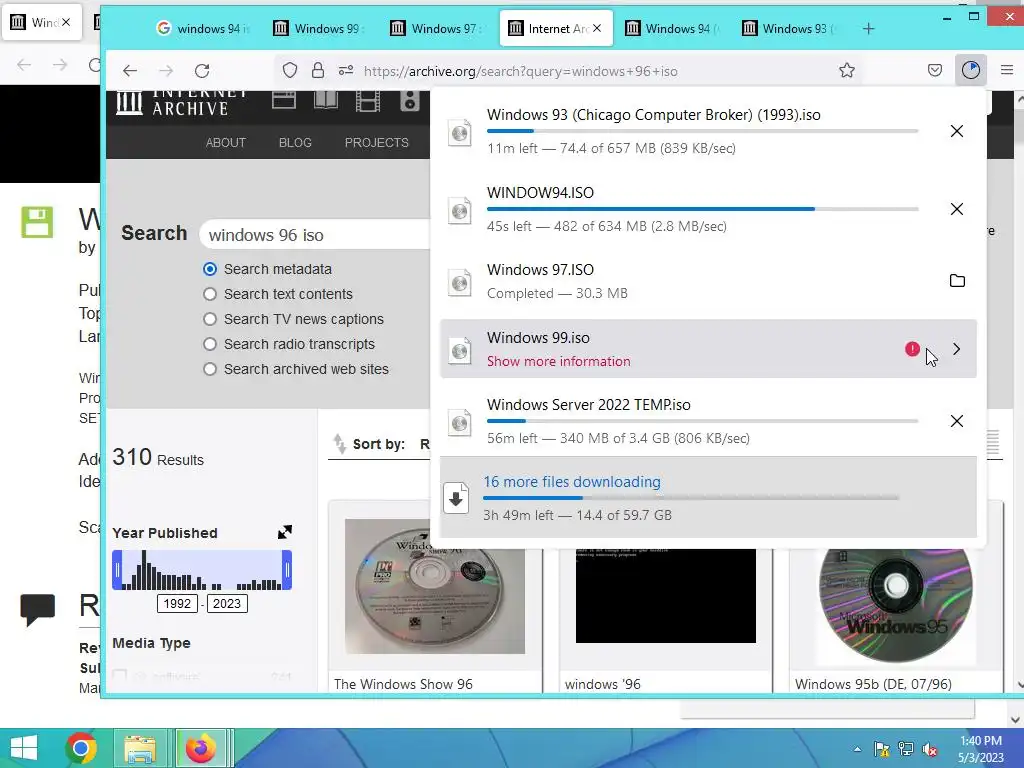Reload the archive.org search page
Screen dimensions: 1024x768
click(202, 71)
